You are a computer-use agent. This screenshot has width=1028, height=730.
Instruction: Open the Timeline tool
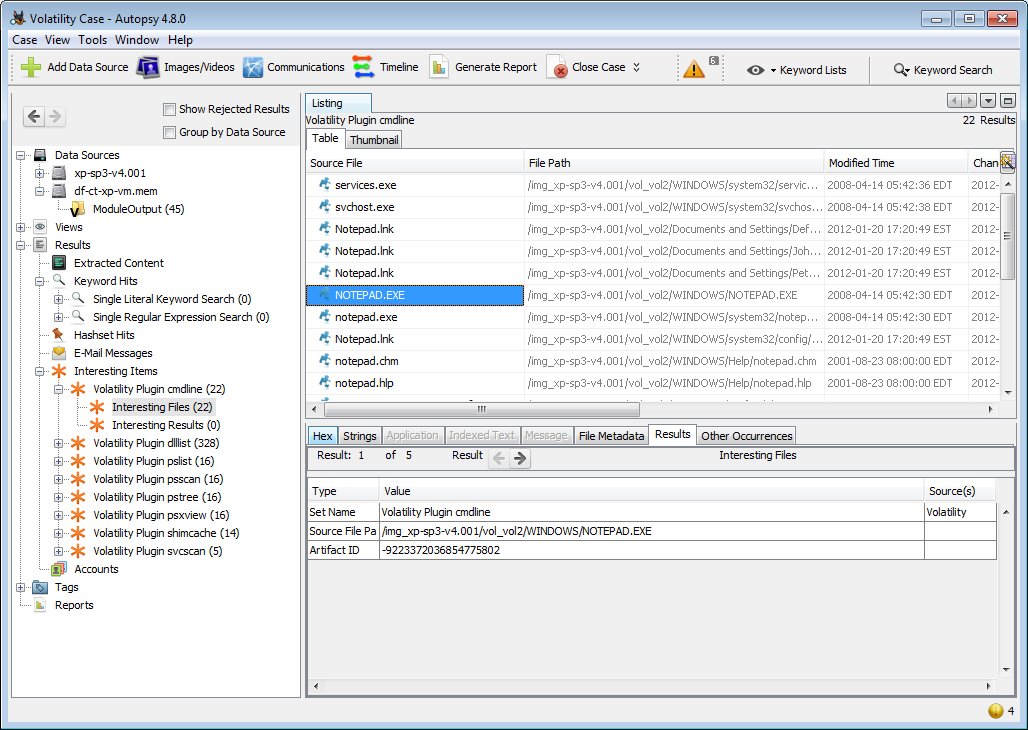tap(363, 68)
